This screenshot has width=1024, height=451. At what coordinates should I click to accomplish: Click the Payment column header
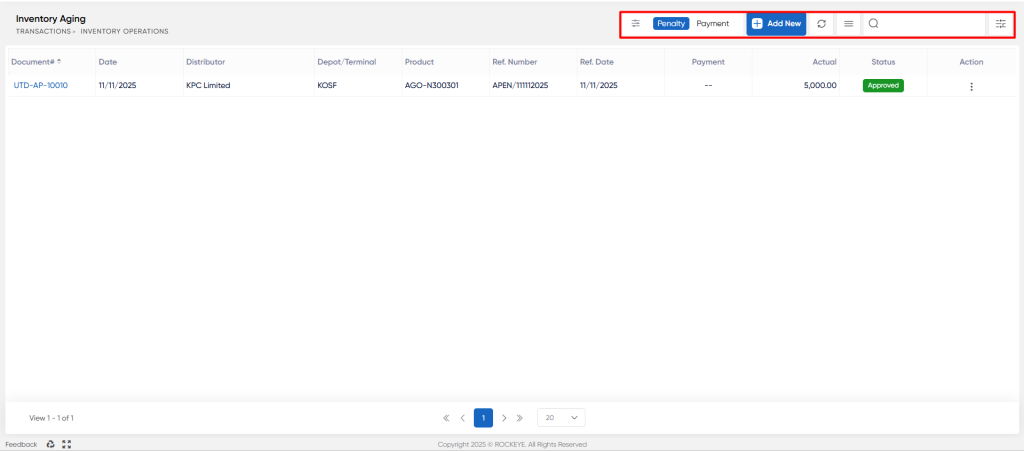709,62
